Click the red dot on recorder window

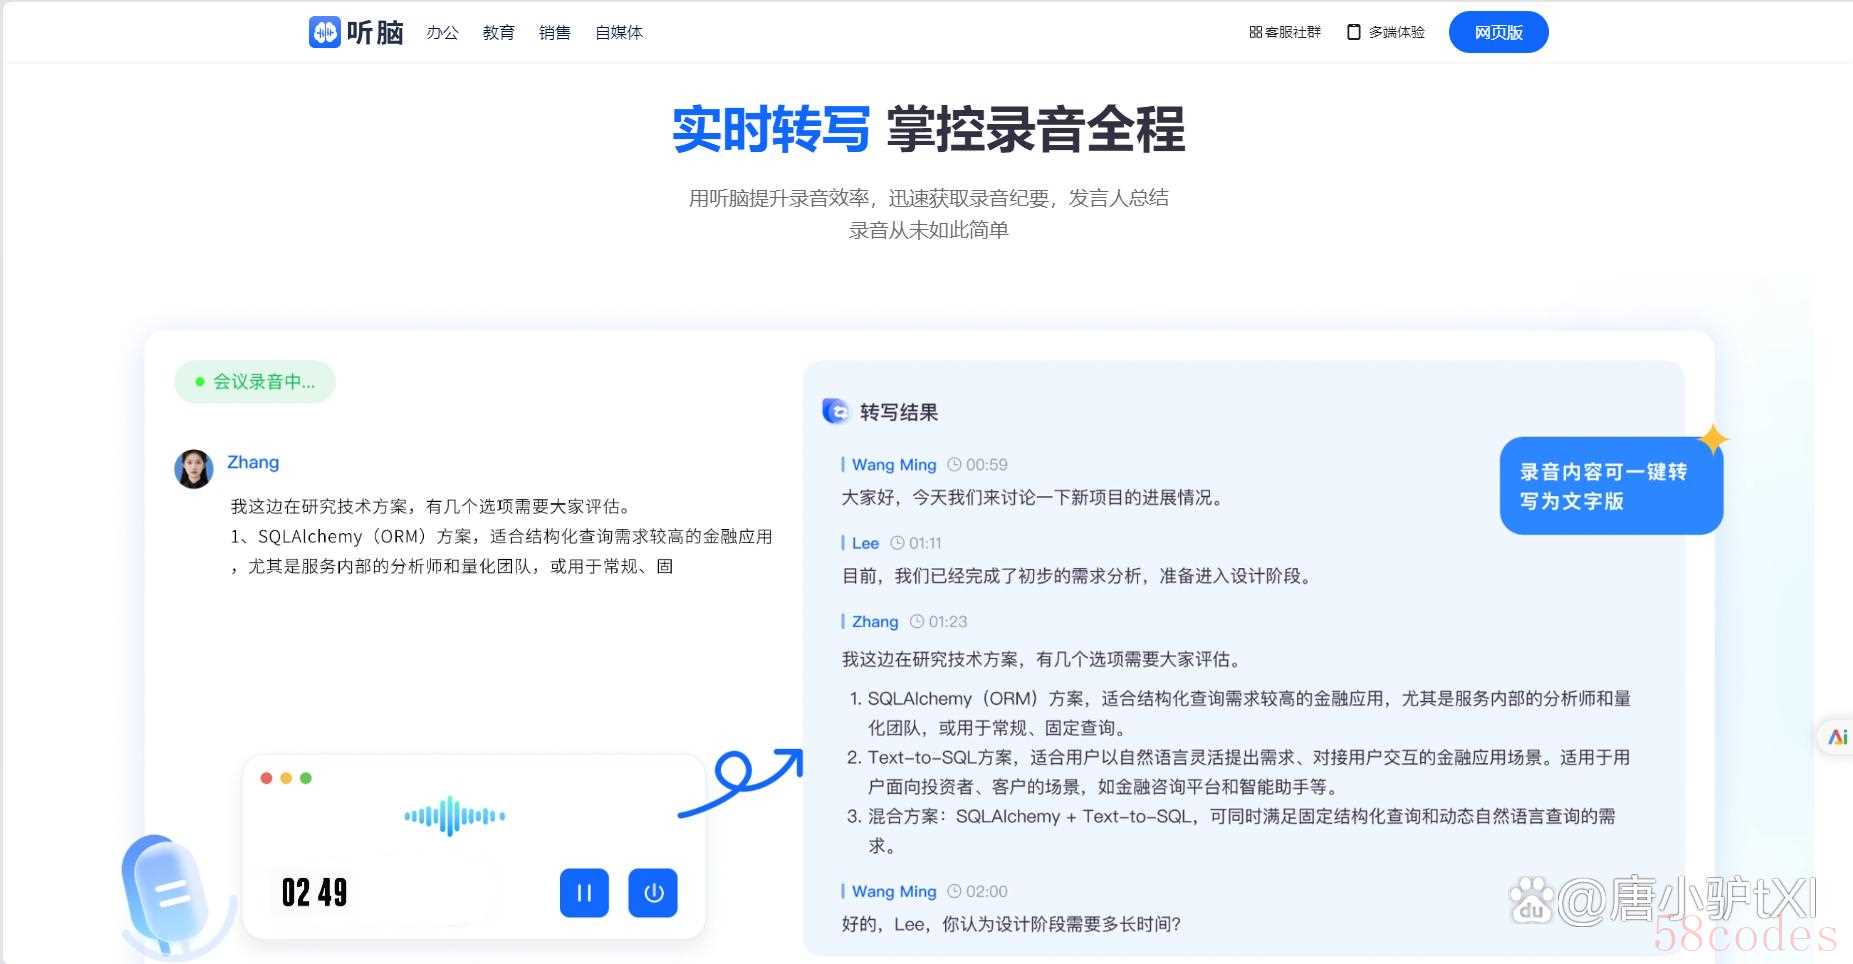click(266, 778)
